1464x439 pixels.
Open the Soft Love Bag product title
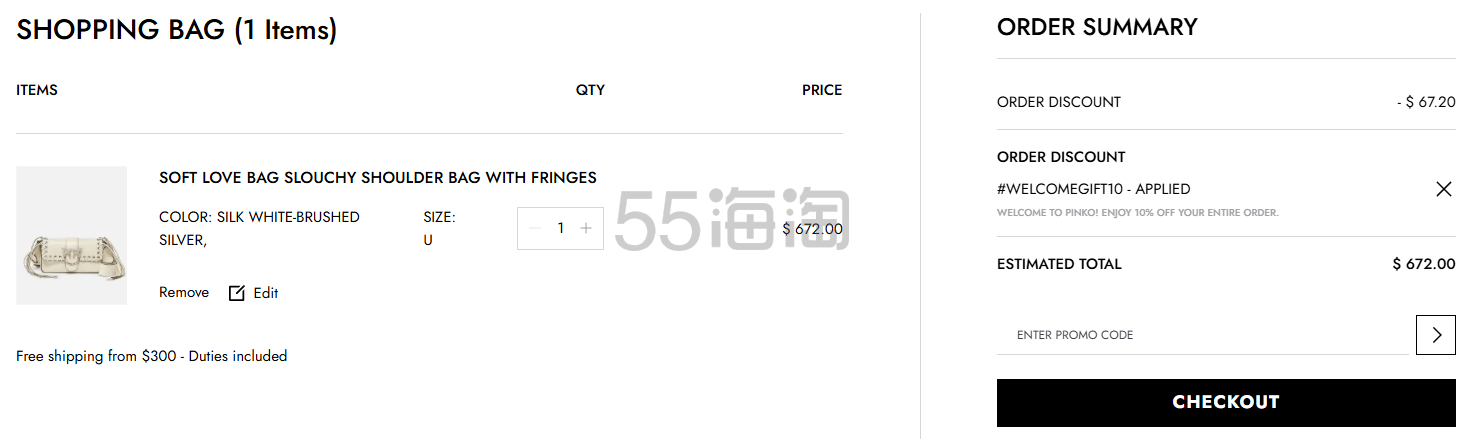(378, 178)
